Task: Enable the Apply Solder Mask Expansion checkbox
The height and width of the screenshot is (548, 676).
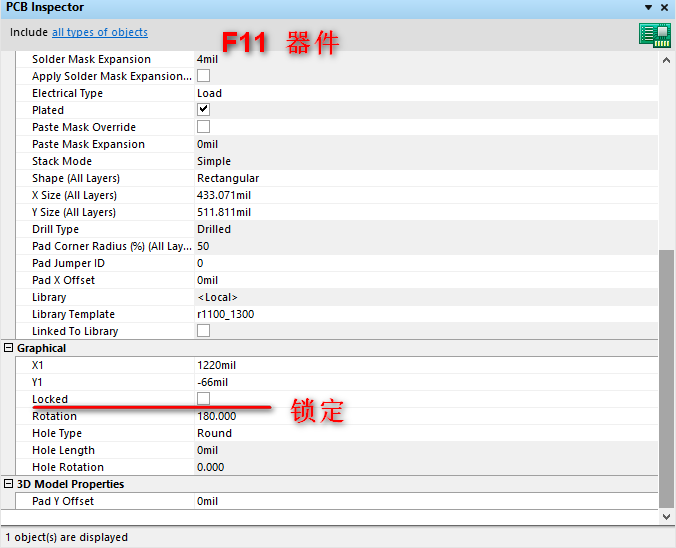Action: pos(204,76)
